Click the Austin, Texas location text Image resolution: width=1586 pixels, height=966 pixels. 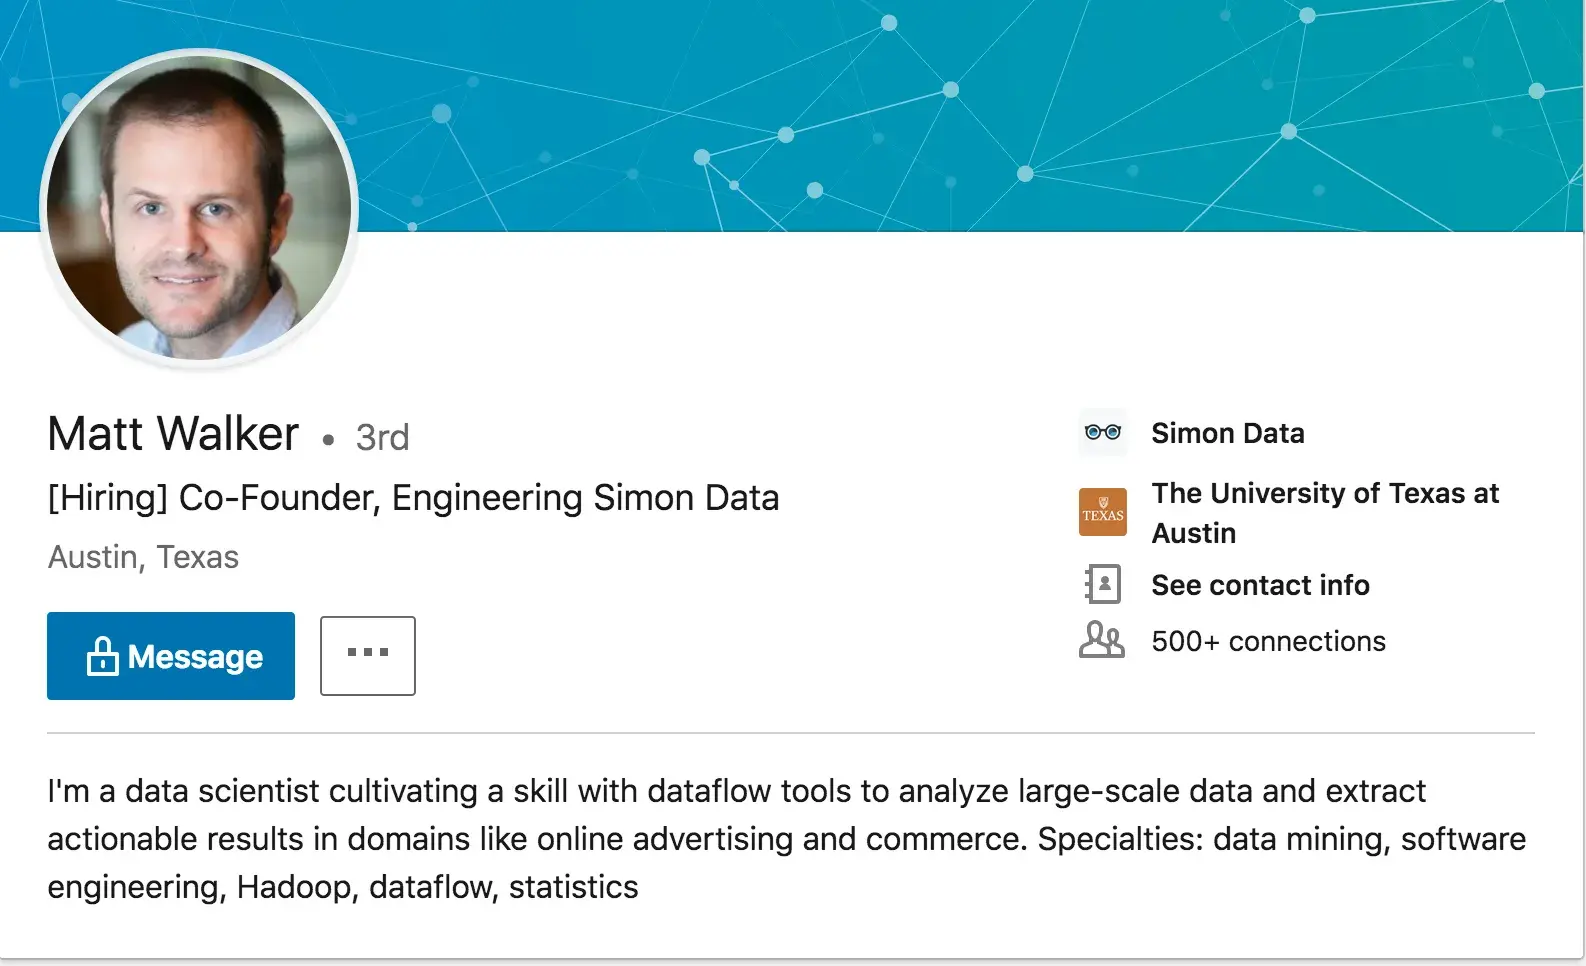coord(143,557)
